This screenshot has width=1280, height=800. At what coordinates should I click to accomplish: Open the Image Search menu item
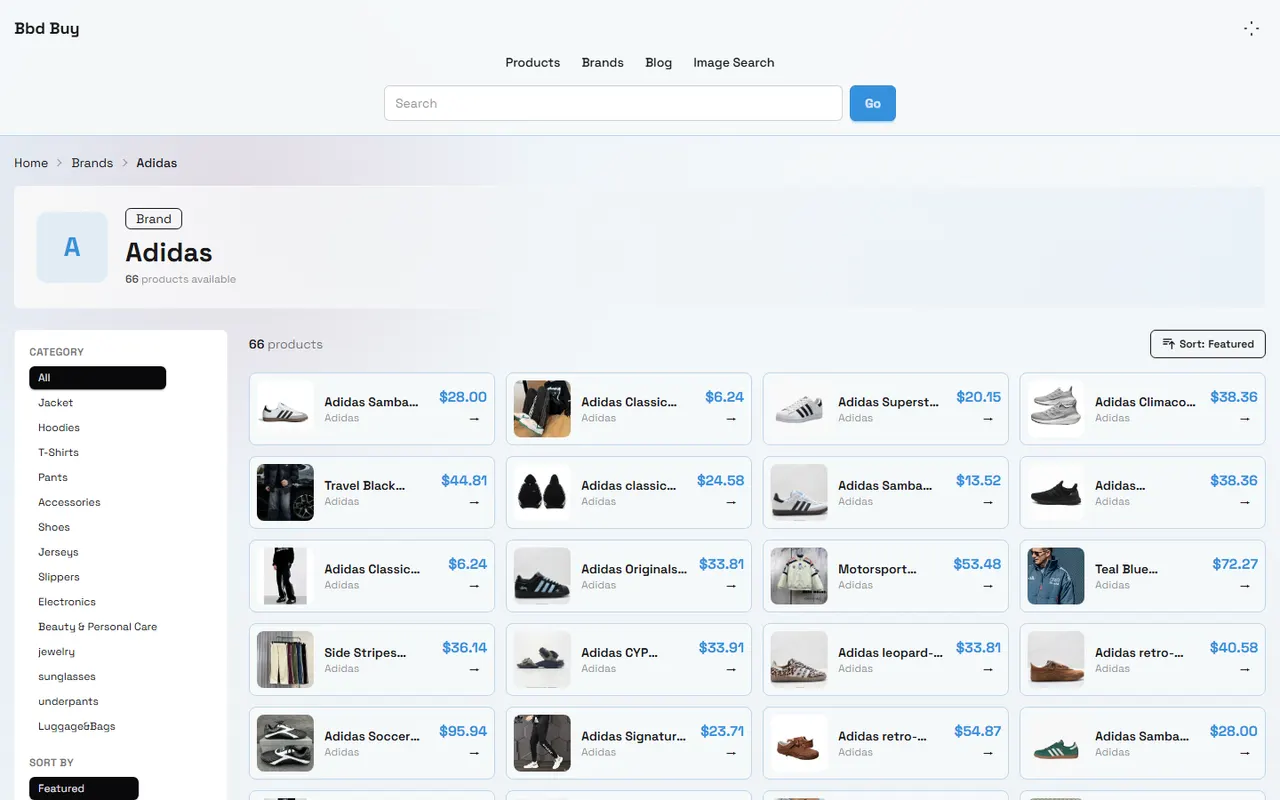tap(734, 62)
